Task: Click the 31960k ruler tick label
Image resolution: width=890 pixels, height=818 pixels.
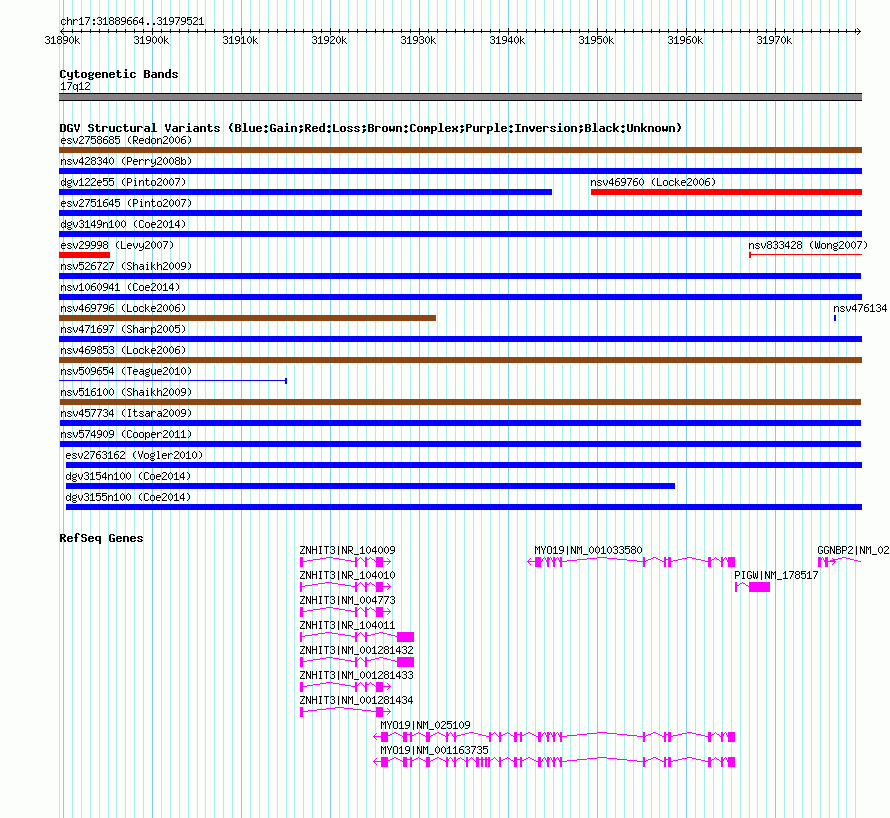Action: pos(685,41)
